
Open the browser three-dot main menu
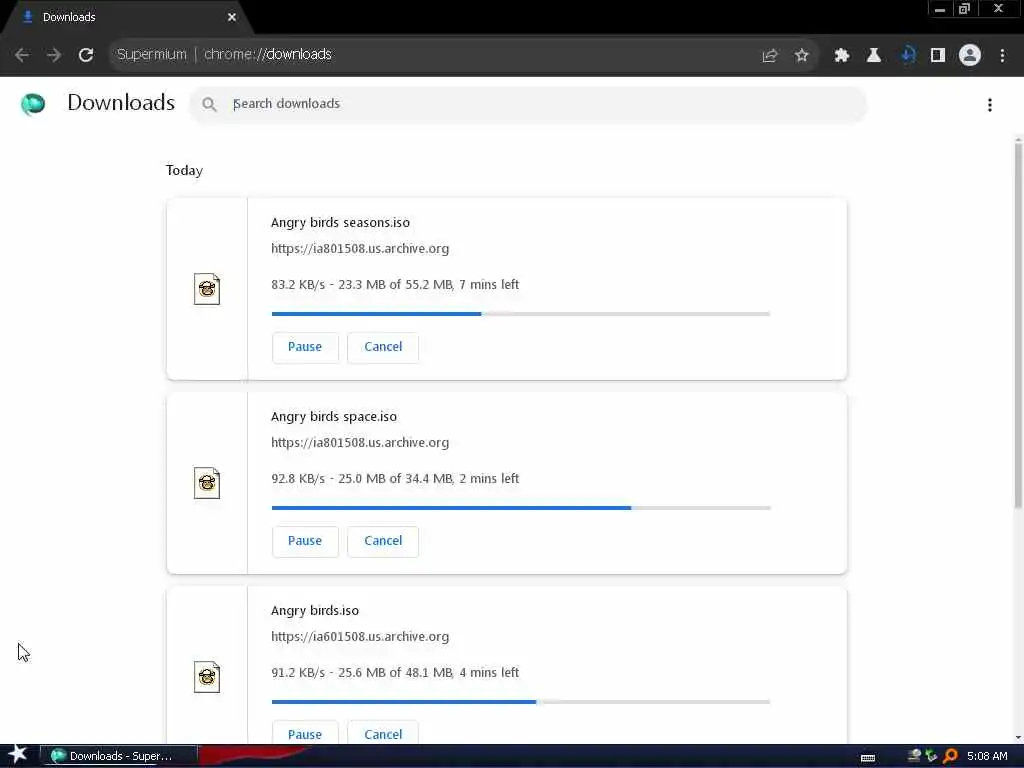(x=1002, y=56)
